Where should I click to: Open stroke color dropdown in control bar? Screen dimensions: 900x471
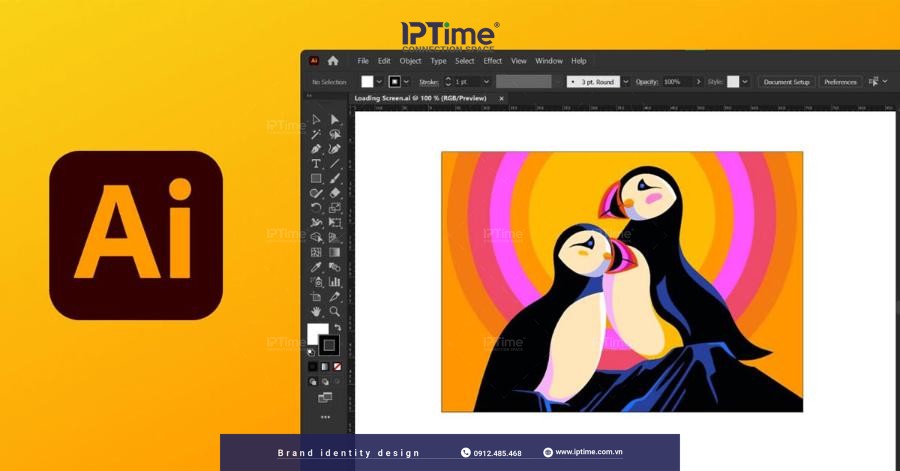pos(406,82)
